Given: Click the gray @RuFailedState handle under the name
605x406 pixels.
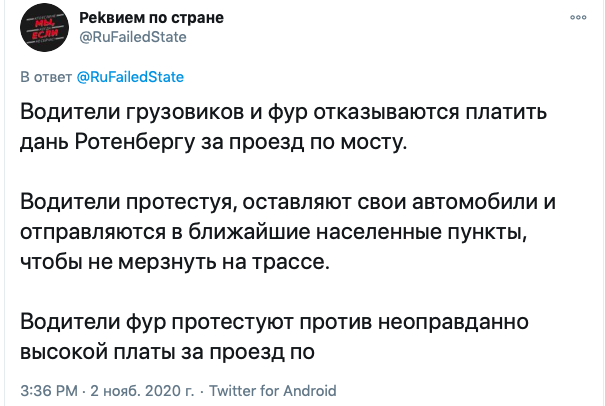Looking at the screenshot, I should point(132,38).
